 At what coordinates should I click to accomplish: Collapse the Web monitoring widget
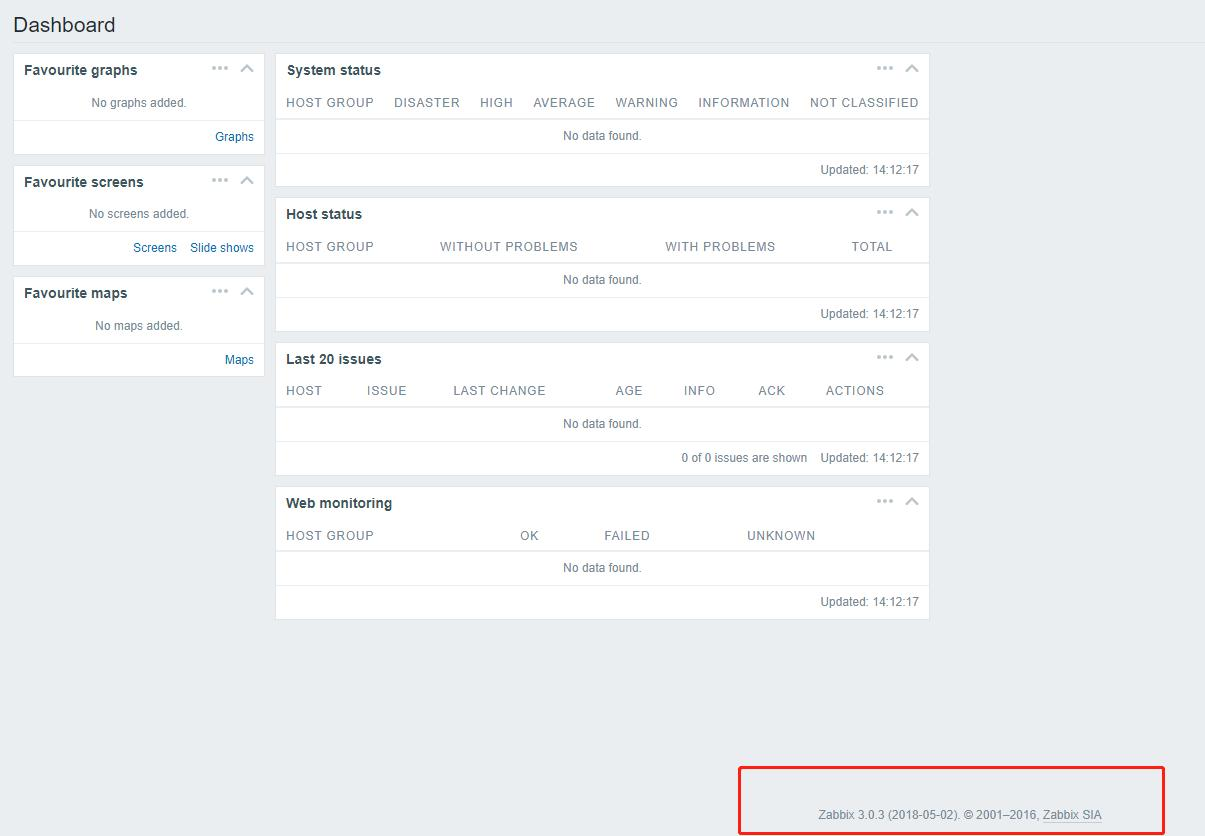pos(912,502)
